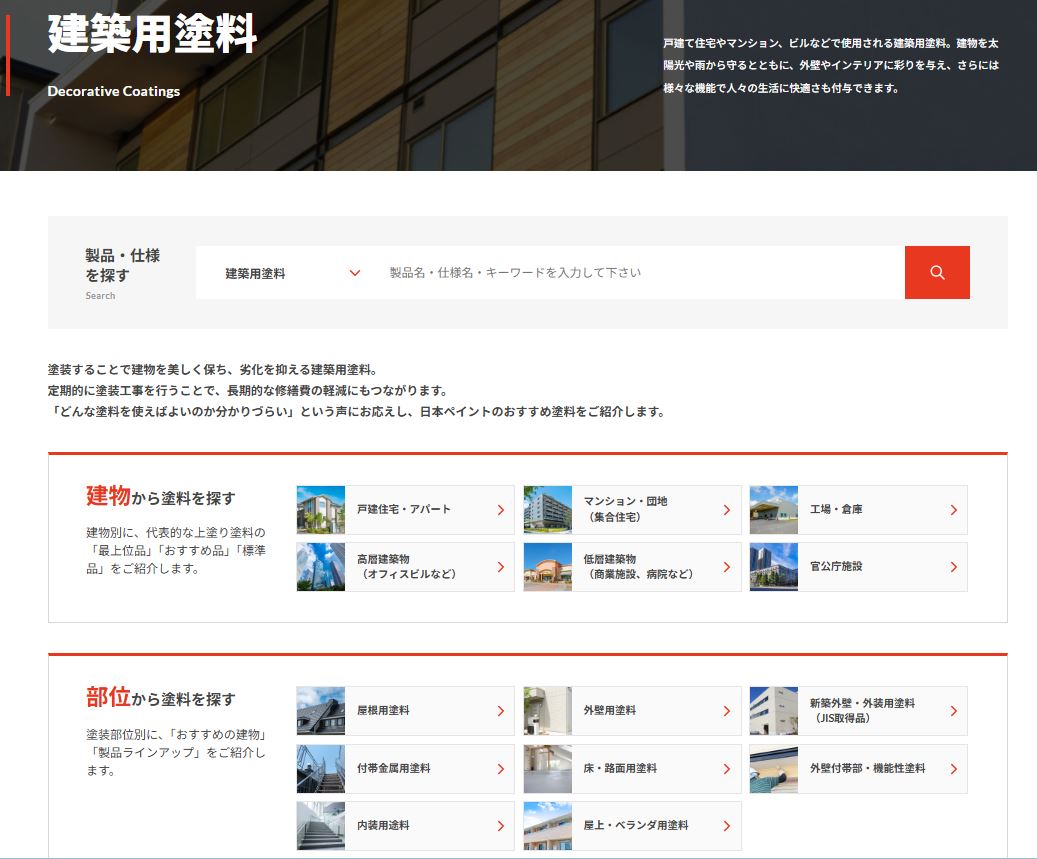Open the 建築用塗料 category dropdown
This screenshot has width=1037, height=859.
pyautogui.click(x=290, y=273)
